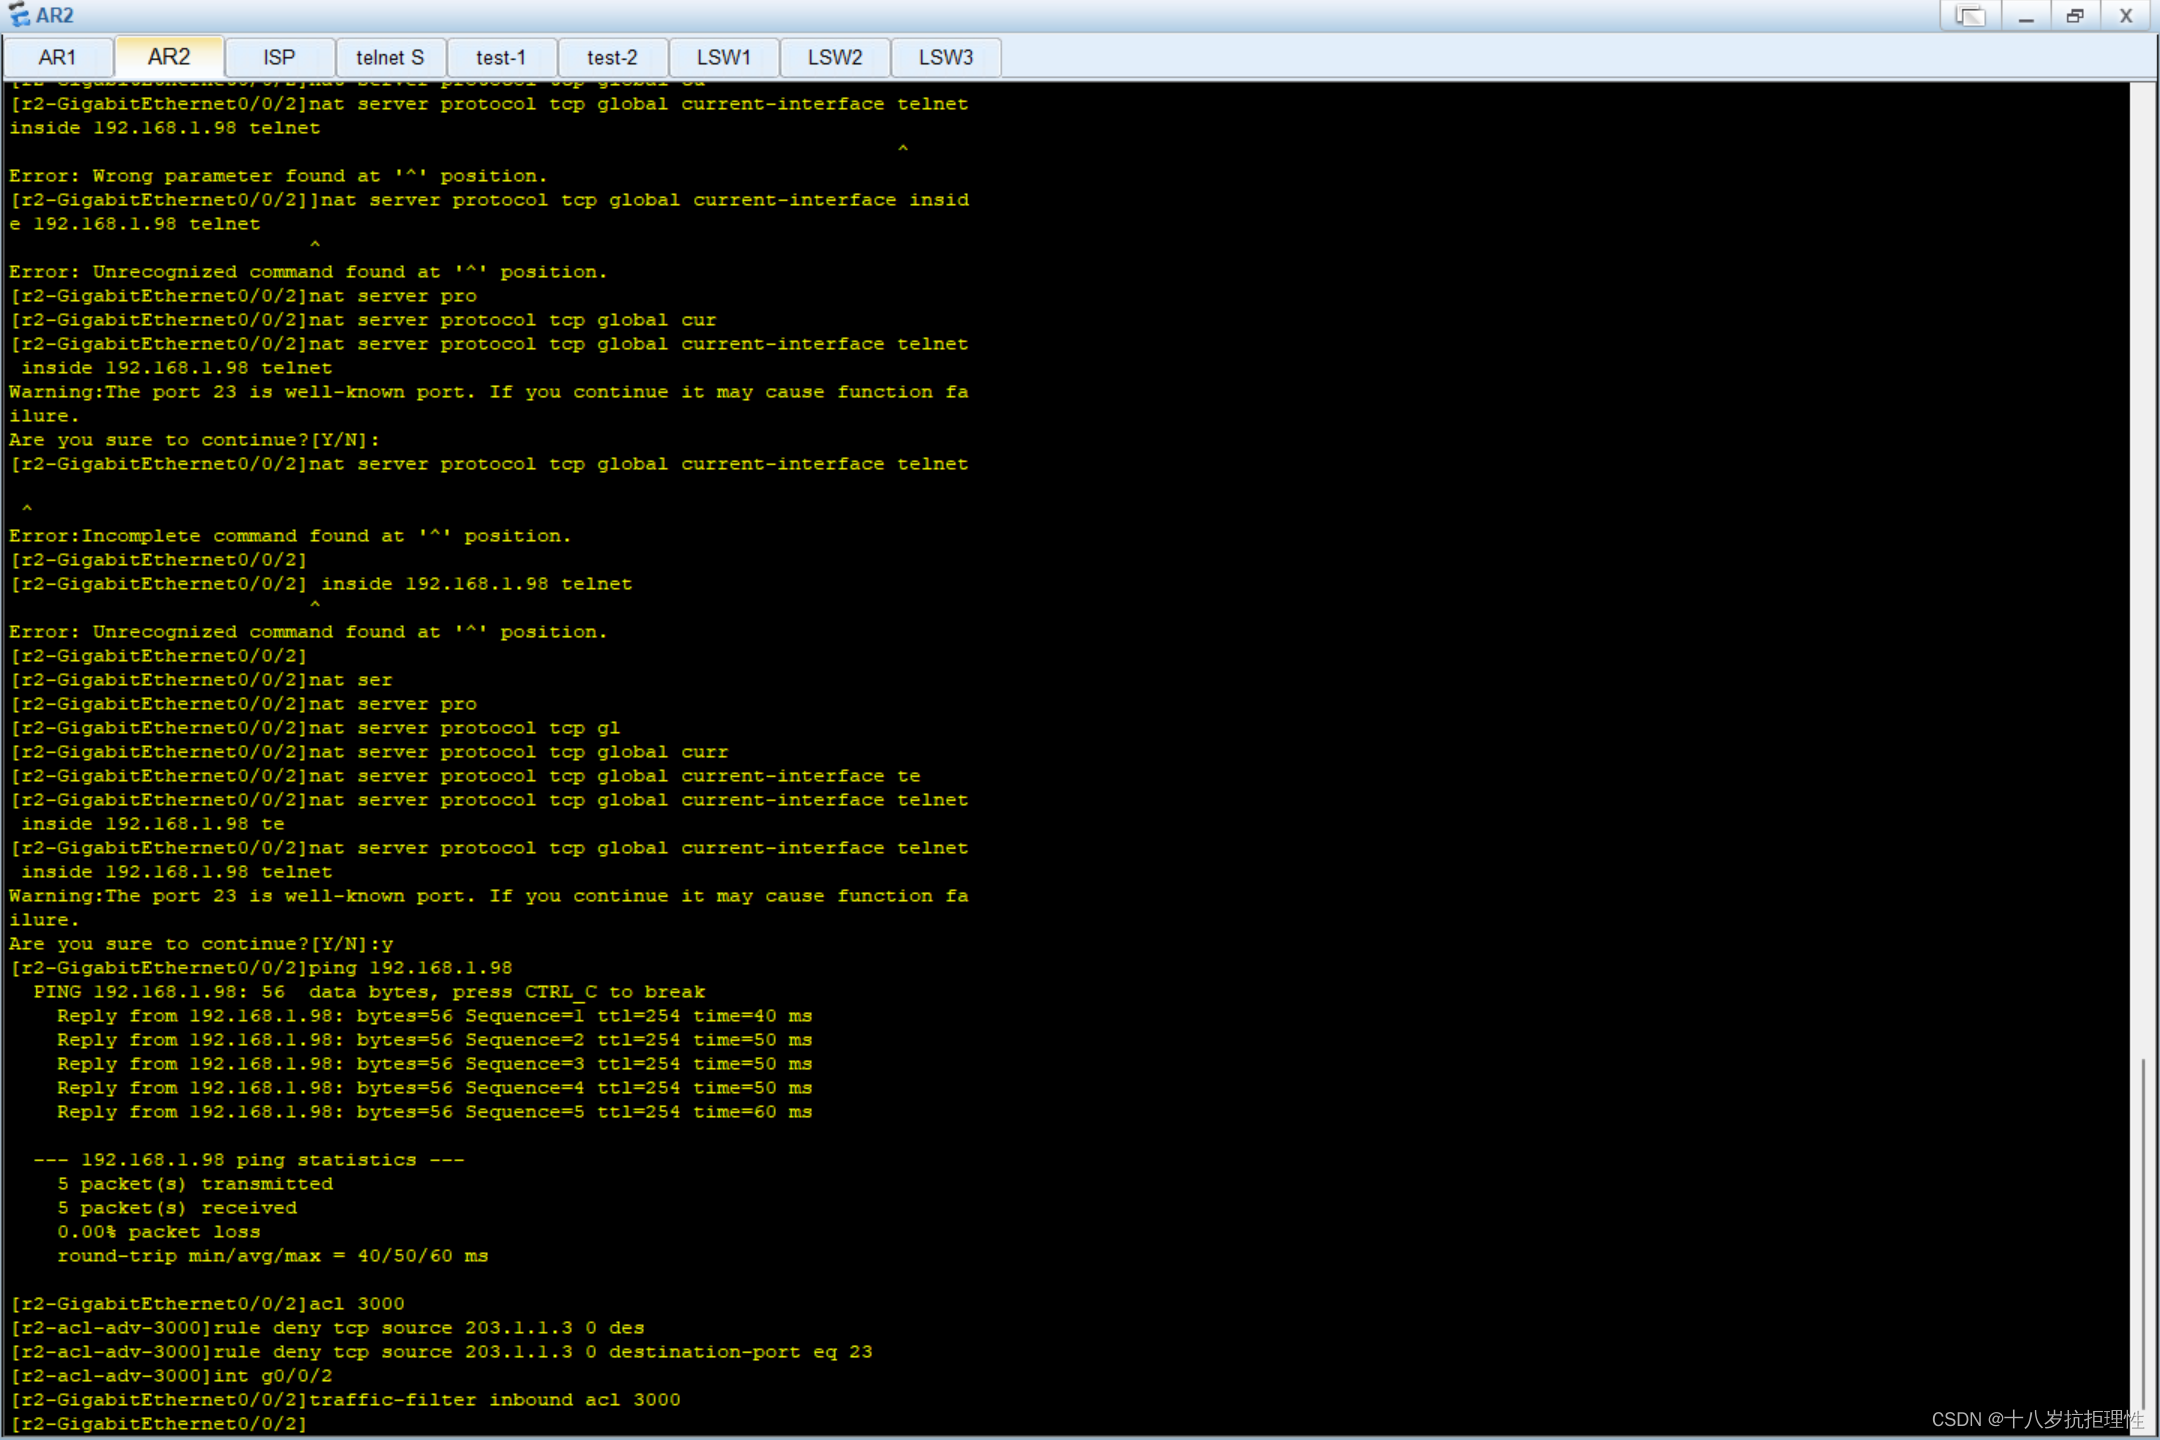Image resolution: width=2160 pixels, height=1440 pixels.
Task: Switch to the telnet S tab
Action: tap(390, 57)
